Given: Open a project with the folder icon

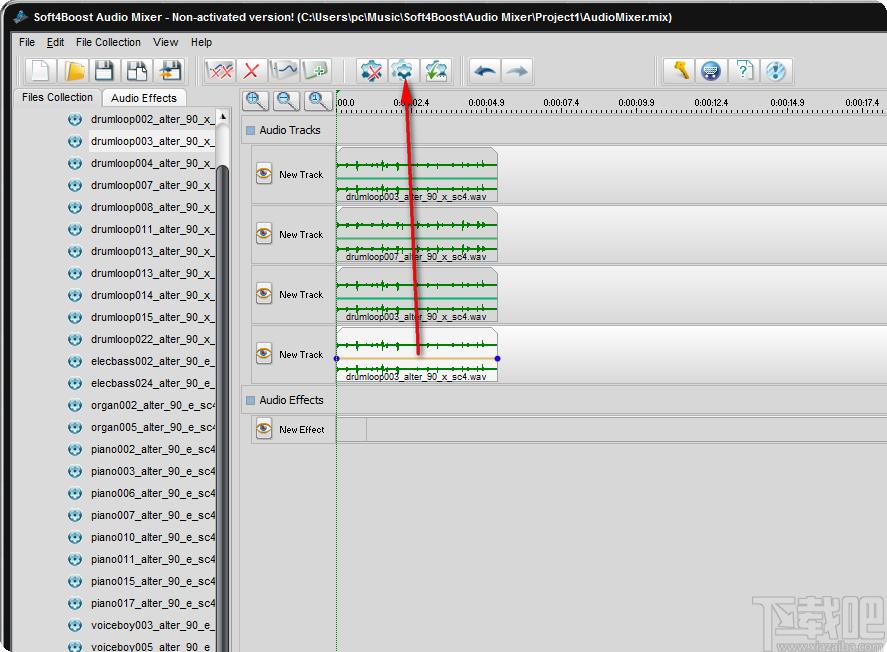Looking at the screenshot, I should pos(73,71).
